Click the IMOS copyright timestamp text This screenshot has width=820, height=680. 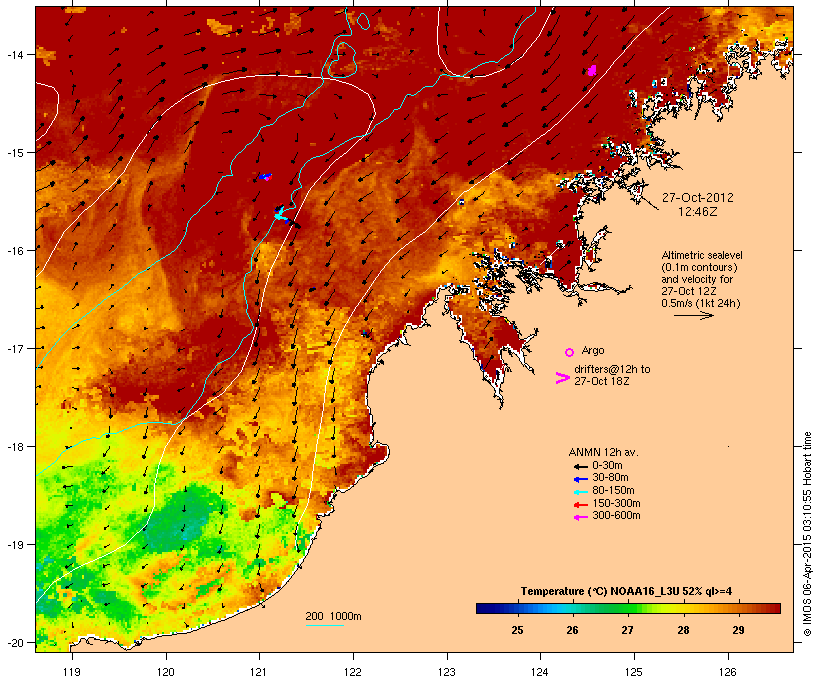tap(807, 534)
